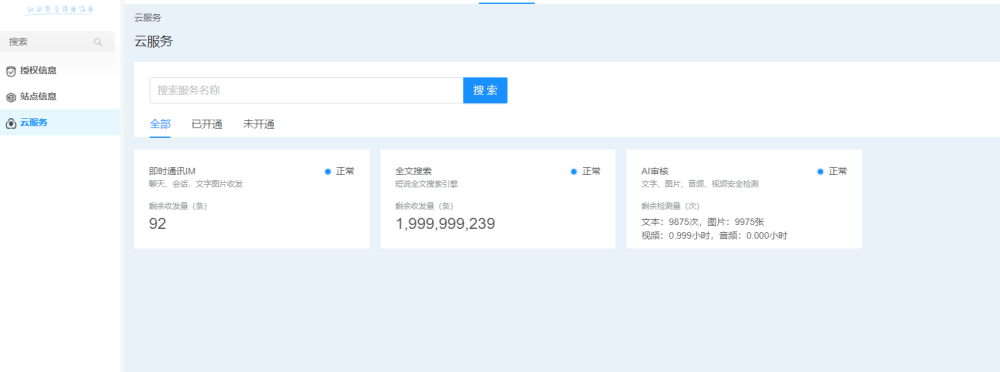Click the 聊天、会话、文字图片收发 description
Image resolution: width=1000 pixels, height=372 pixels.
[x=196, y=184]
